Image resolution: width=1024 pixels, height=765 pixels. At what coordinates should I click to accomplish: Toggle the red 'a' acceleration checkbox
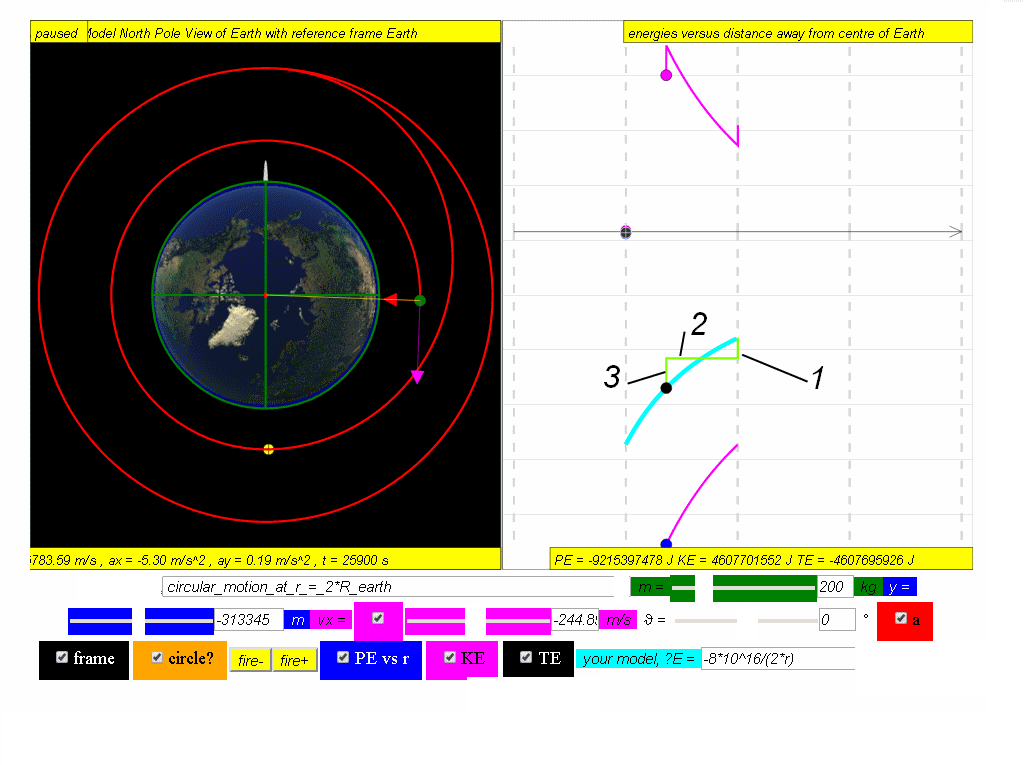point(901,618)
